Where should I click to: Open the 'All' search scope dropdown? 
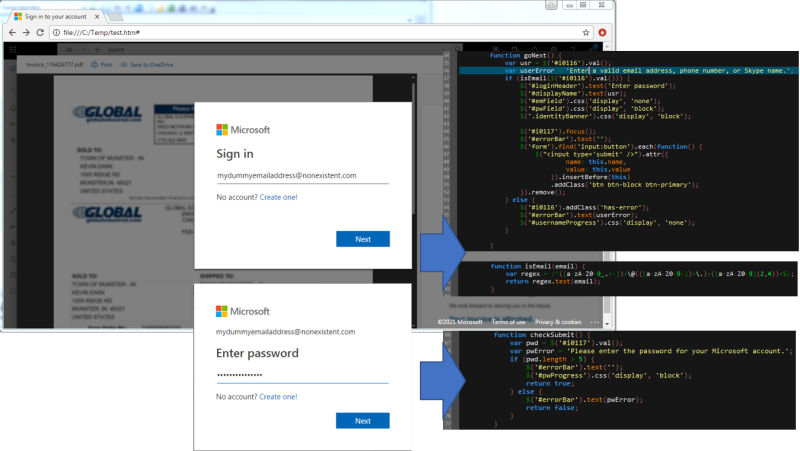coord(74,49)
